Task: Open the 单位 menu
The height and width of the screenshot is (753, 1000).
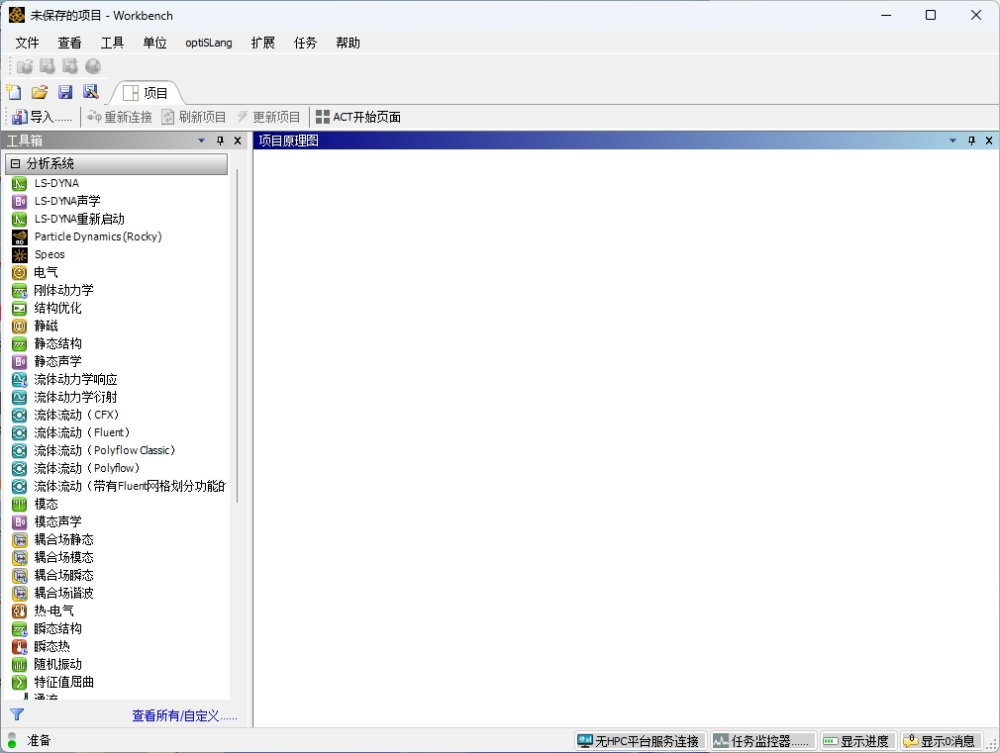Action: [x=154, y=43]
